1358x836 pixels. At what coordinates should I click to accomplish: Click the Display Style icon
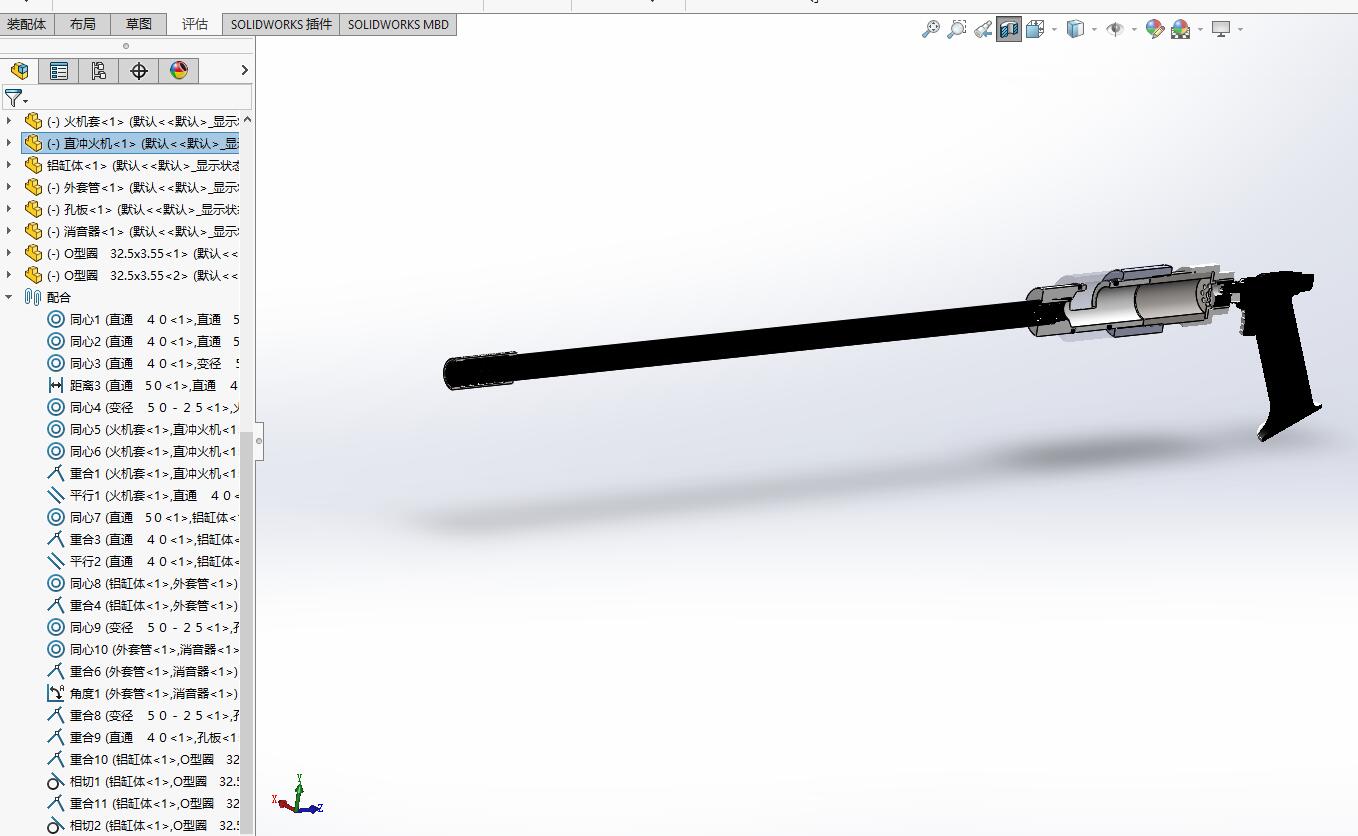[x=1075, y=30]
